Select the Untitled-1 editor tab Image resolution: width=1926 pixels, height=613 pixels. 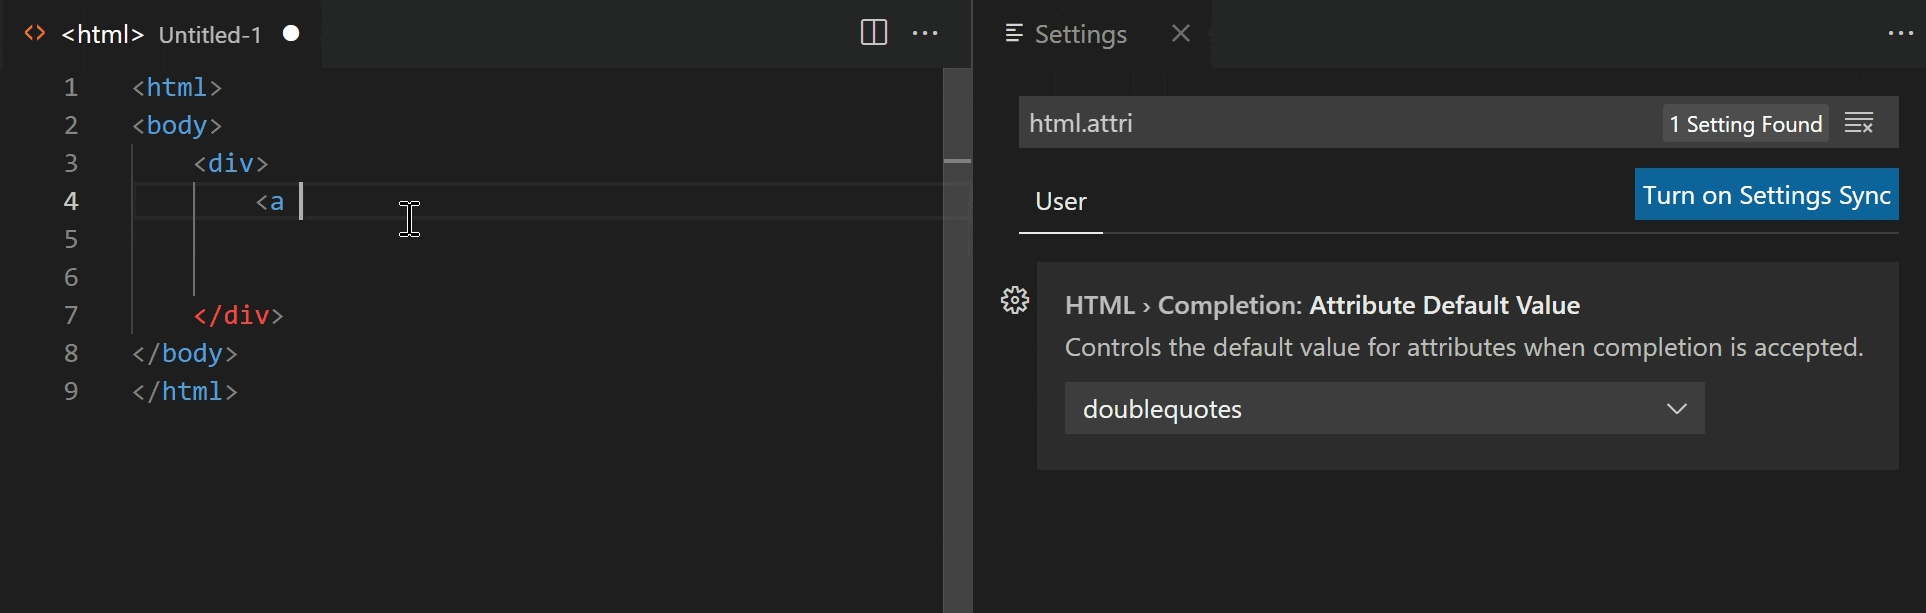coord(161,34)
